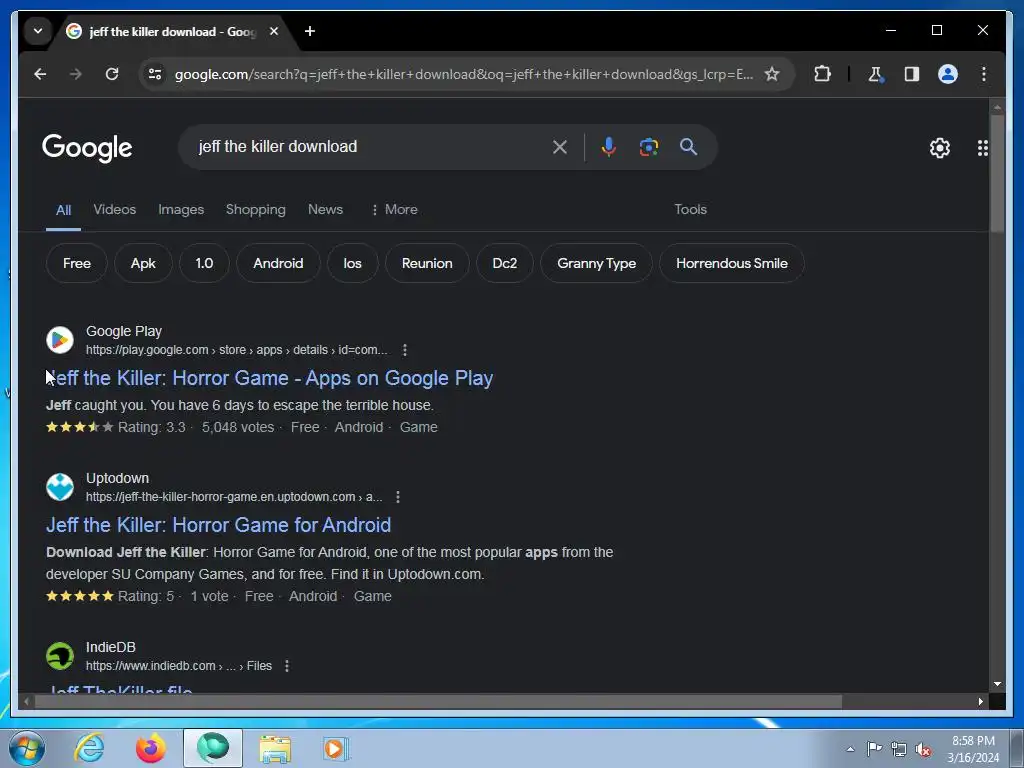Apply the Dc2 filter chip
The image size is (1024, 768).
(505, 263)
